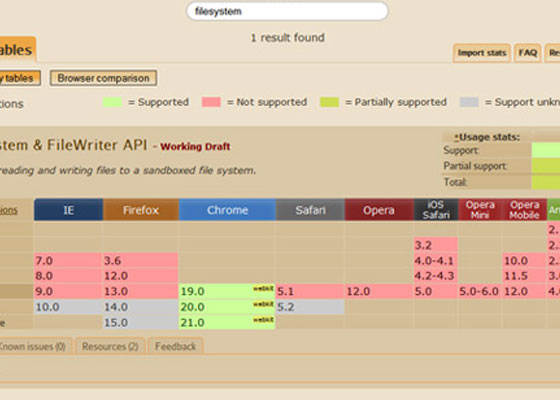
Task: Select Safari 5.2 cell
Action: [310, 307]
